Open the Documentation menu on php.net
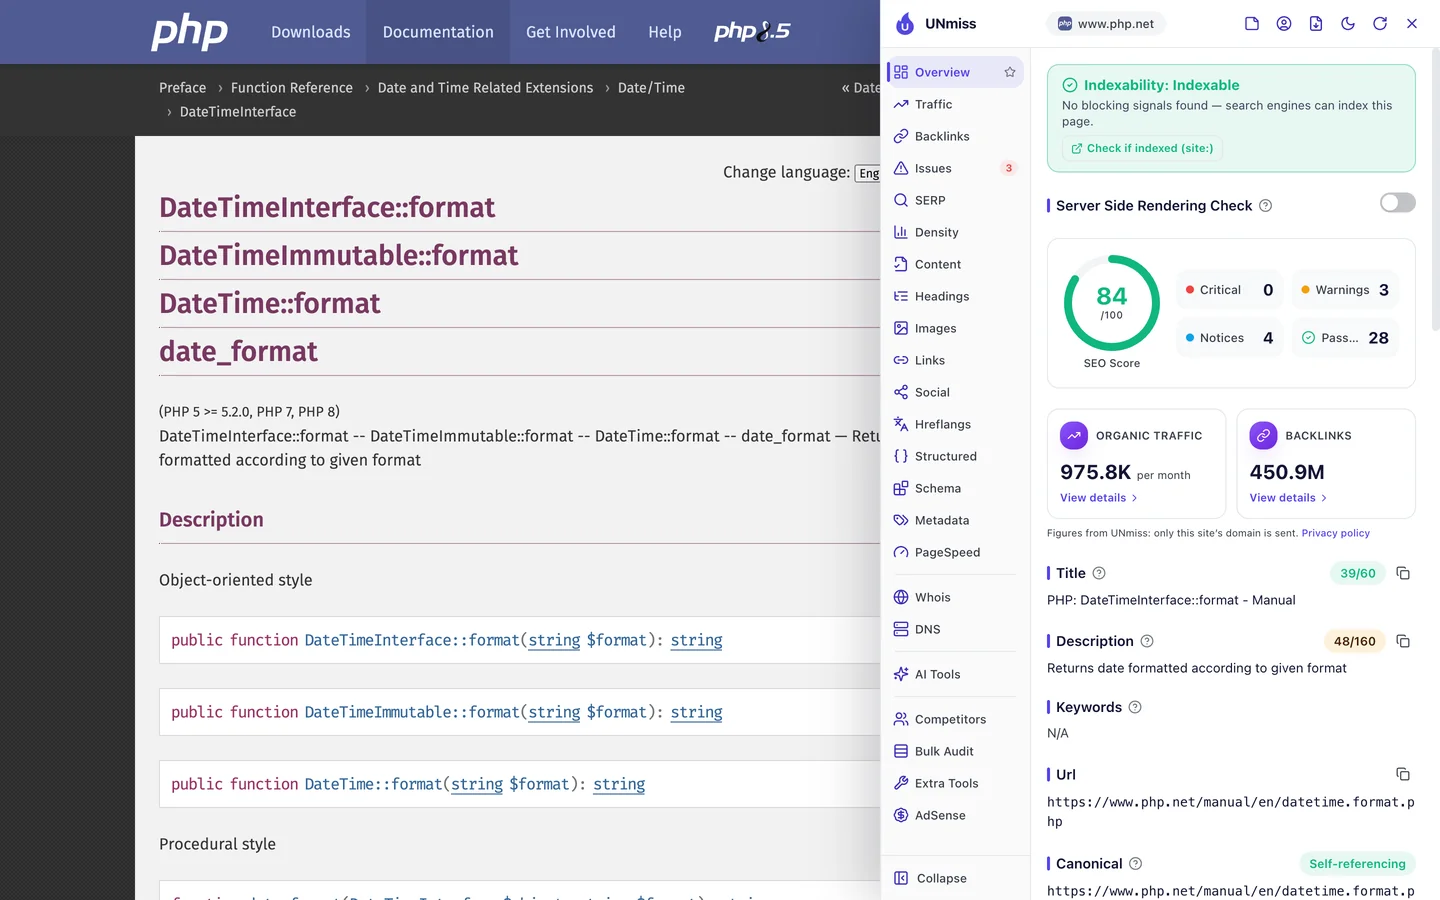1440x900 pixels. [x=438, y=32]
